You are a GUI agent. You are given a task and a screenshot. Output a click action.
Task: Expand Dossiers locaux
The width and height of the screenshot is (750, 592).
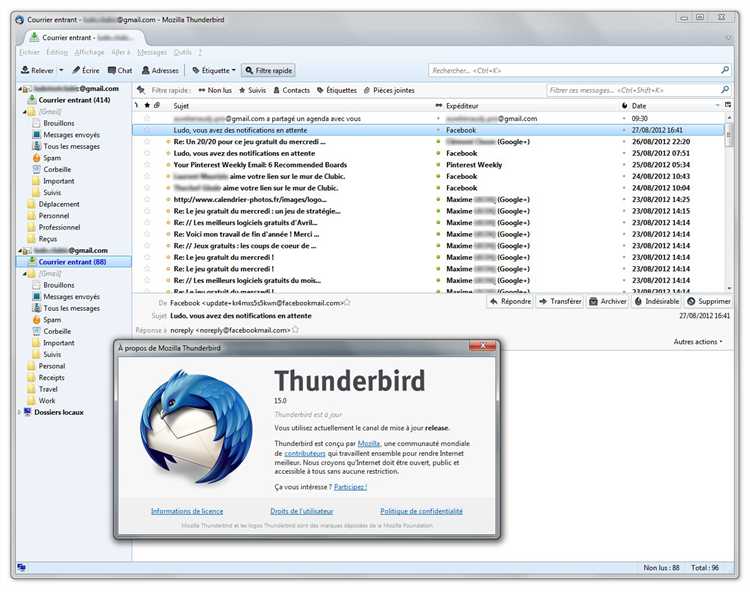[x=20, y=412]
